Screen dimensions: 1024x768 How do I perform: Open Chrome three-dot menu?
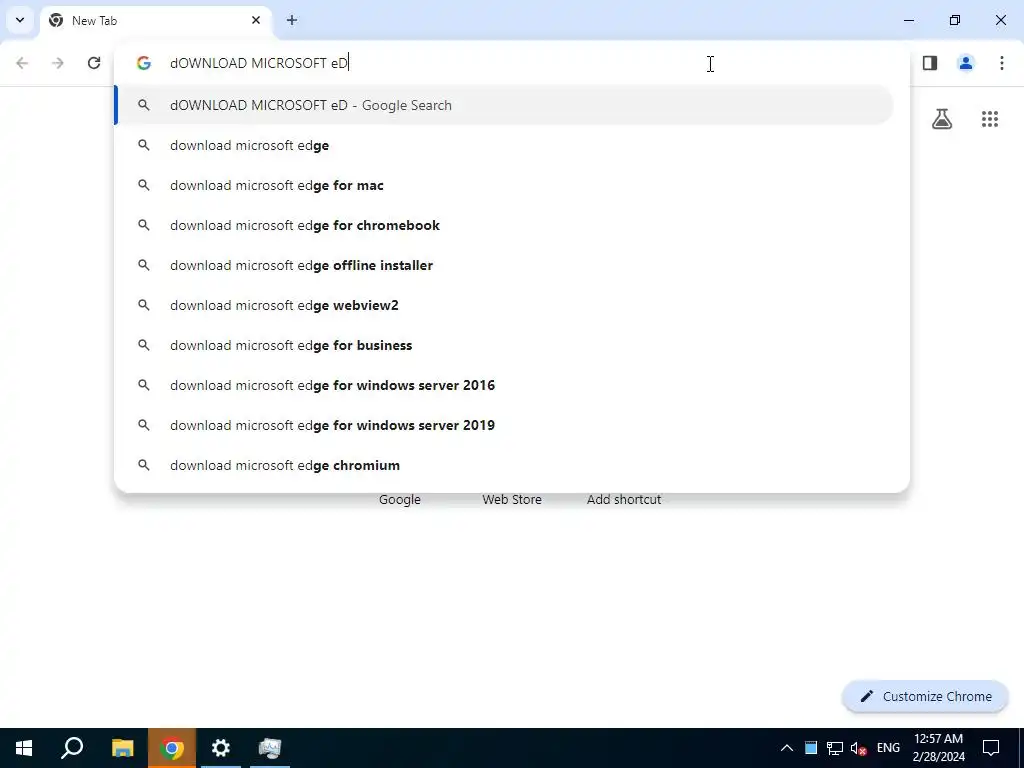click(x=1002, y=63)
